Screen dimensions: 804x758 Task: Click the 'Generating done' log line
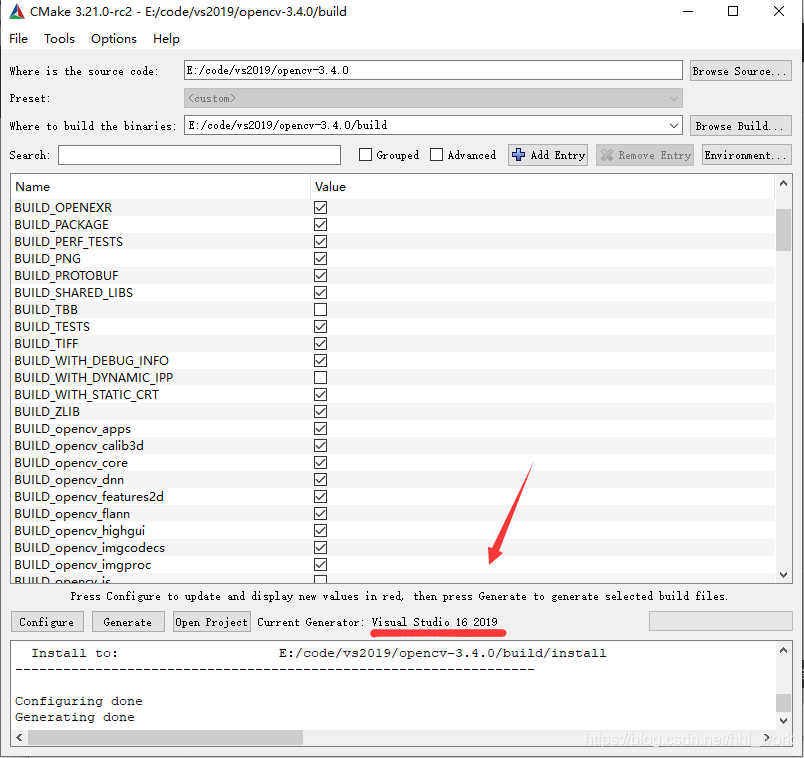(x=75, y=717)
